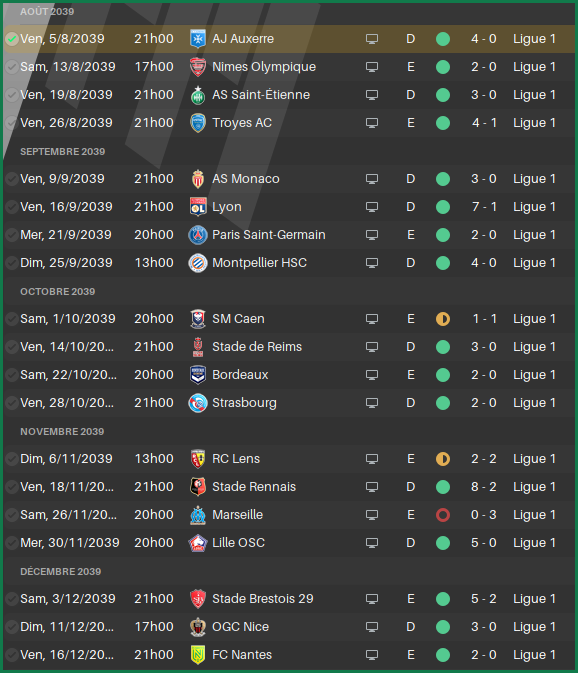Click the Marseille club badge

[198, 515]
